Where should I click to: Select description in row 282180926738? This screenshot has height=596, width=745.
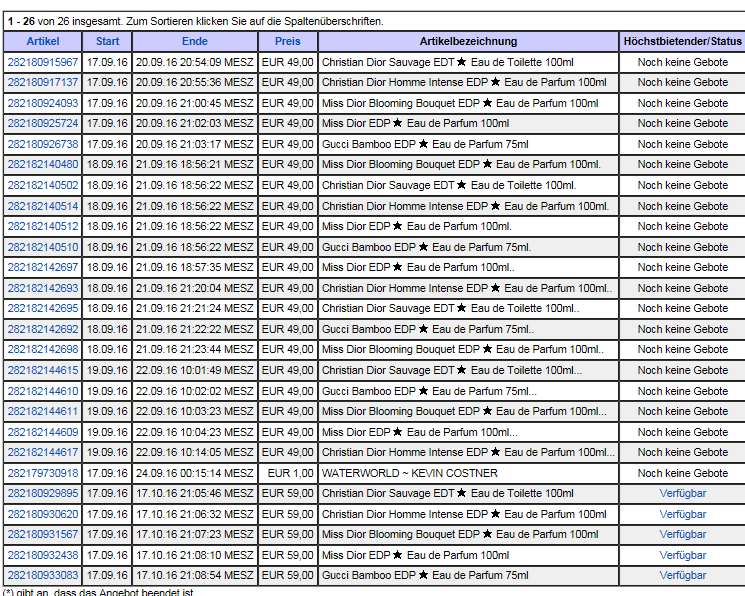pos(425,144)
